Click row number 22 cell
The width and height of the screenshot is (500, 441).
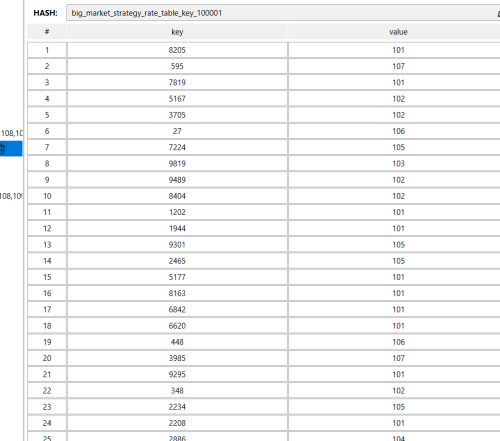[x=47, y=391]
